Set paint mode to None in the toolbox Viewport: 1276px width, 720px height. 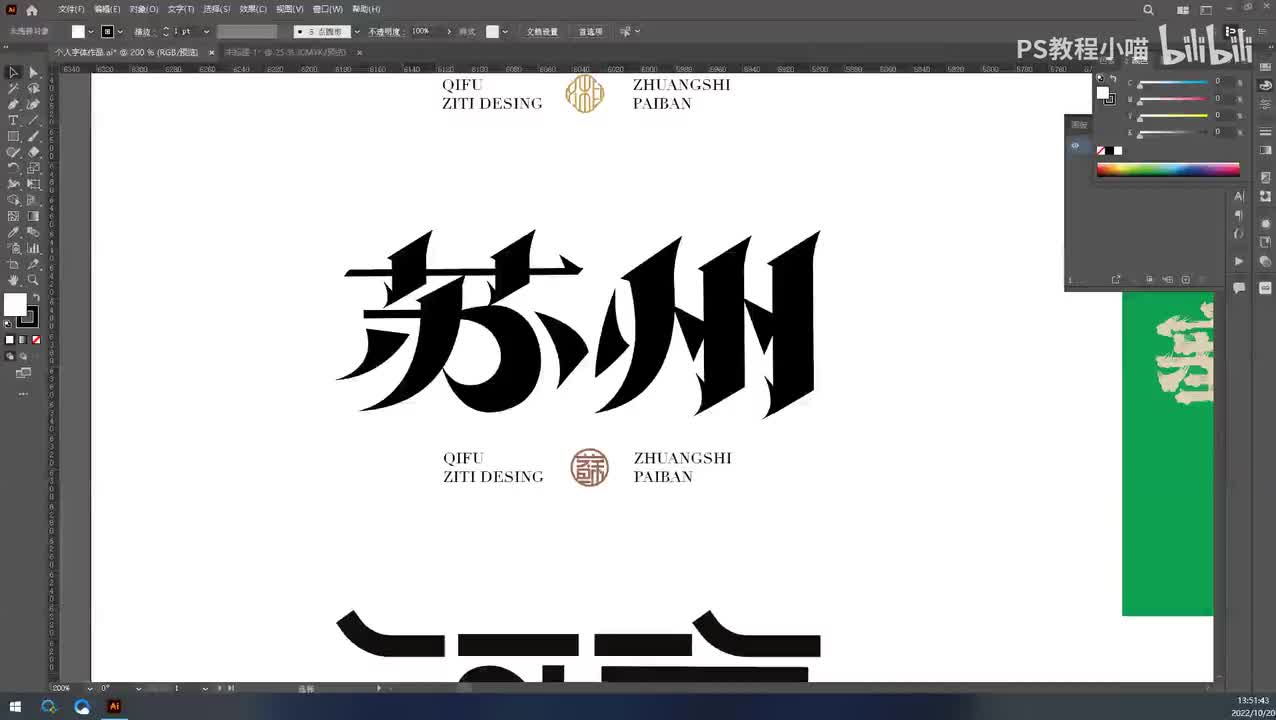(36, 340)
